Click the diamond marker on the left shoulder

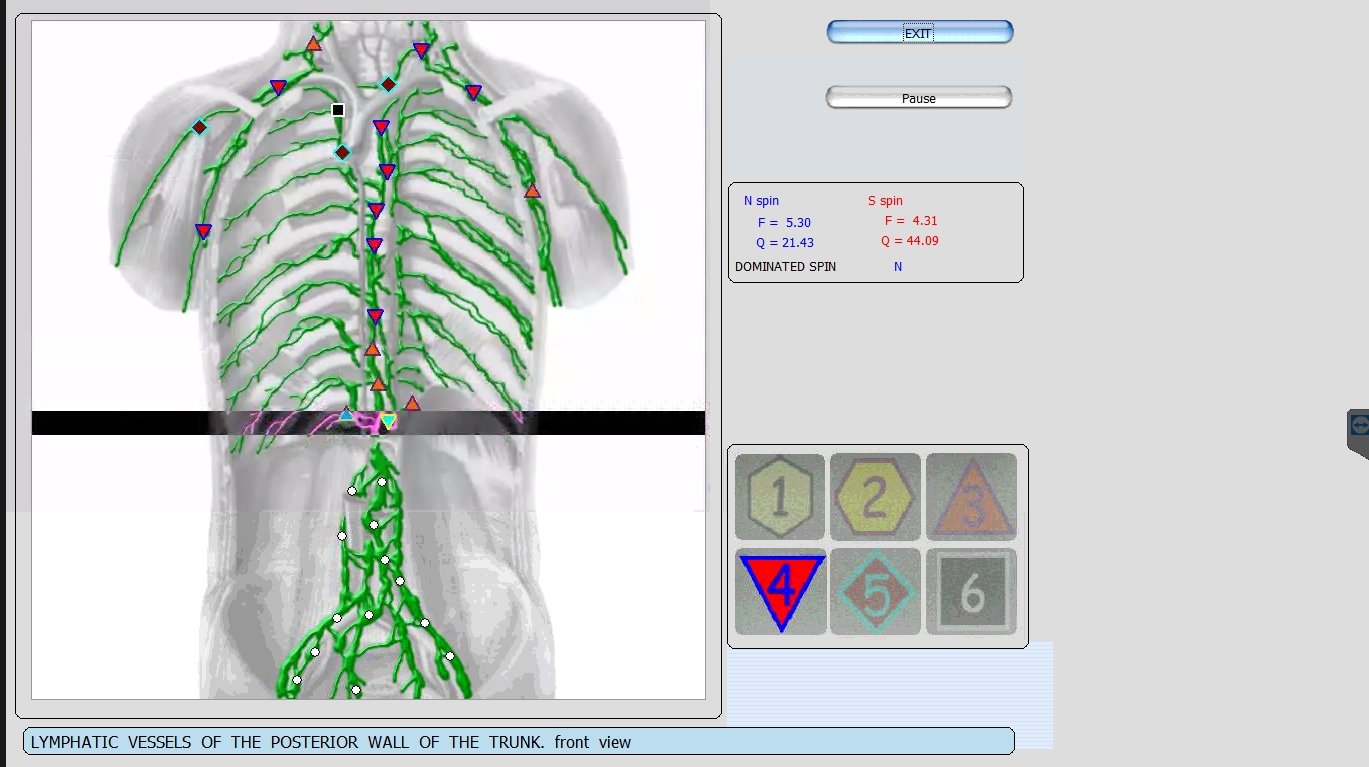click(199, 127)
